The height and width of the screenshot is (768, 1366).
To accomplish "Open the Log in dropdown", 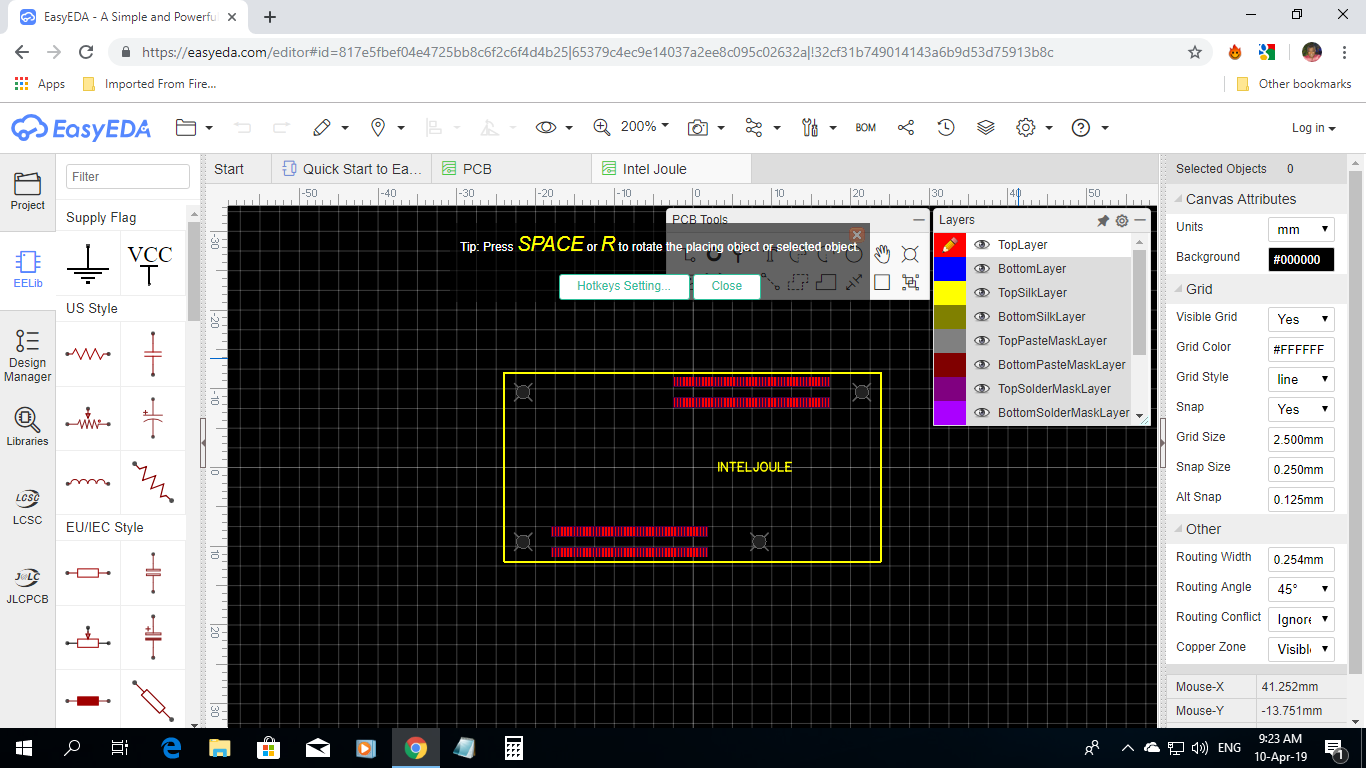I will pyautogui.click(x=1314, y=128).
